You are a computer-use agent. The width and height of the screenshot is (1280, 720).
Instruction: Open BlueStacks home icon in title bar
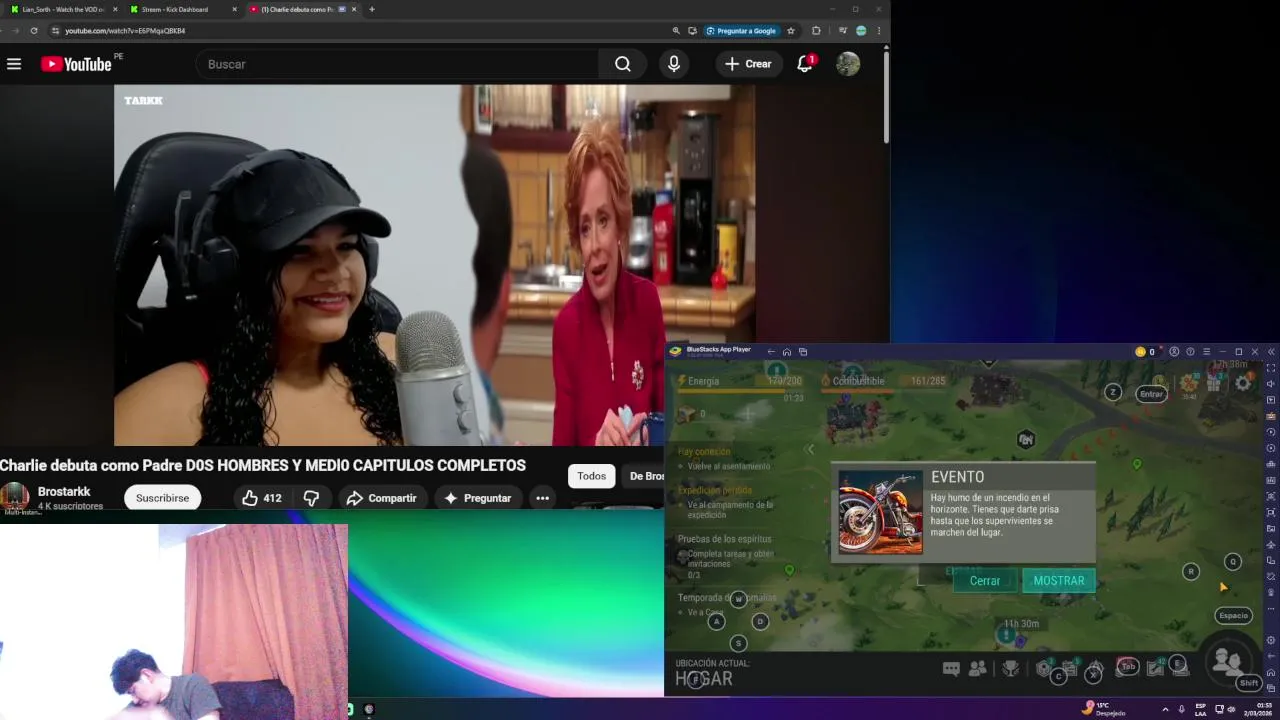click(787, 352)
